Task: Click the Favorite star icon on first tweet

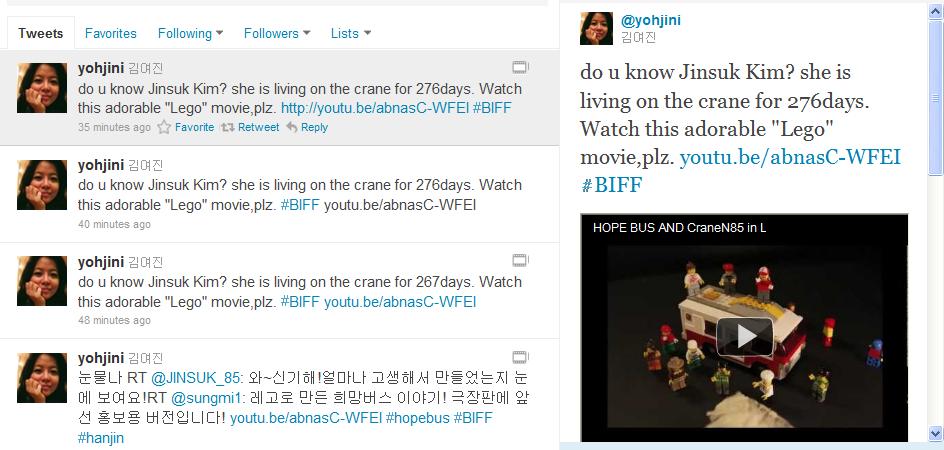Action: [x=164, y=127]
